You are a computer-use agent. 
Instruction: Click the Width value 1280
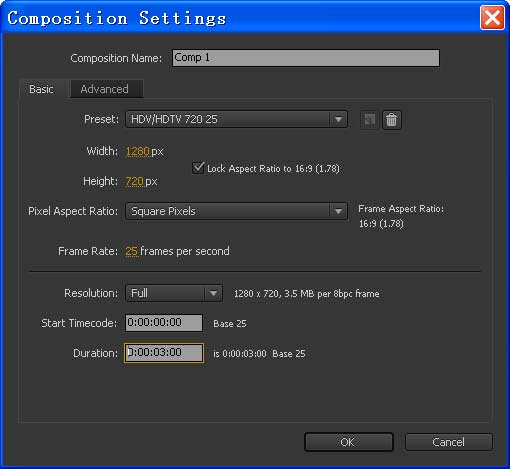click(137, 151)
